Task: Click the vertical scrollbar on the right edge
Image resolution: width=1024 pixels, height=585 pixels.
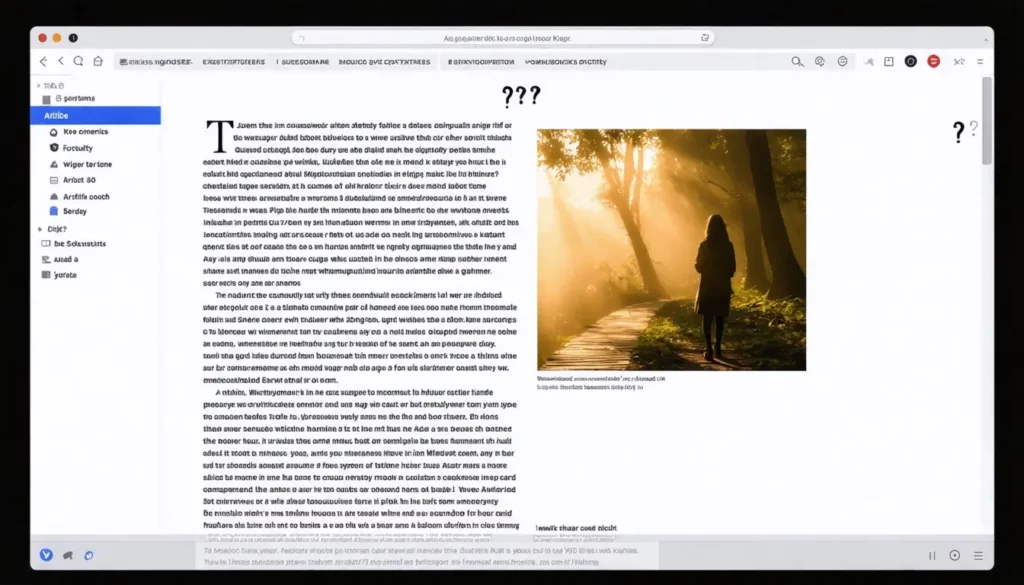Action: click(987, 120)
